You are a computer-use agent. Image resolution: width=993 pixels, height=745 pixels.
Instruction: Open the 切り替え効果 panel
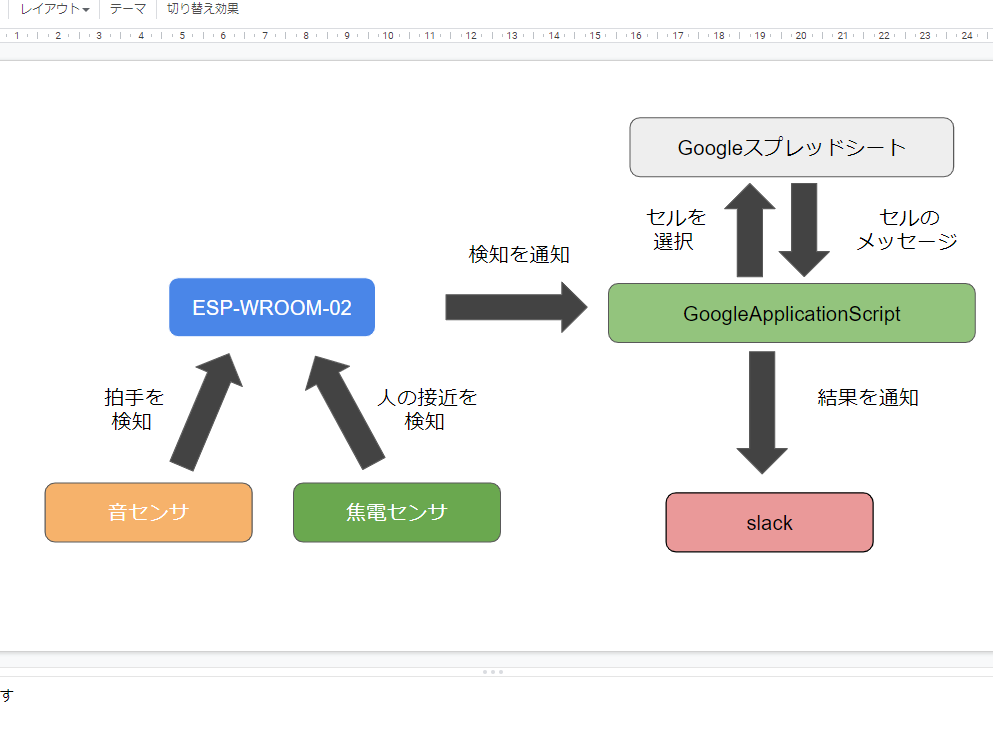pyautogui.click(x=202, y=9)
